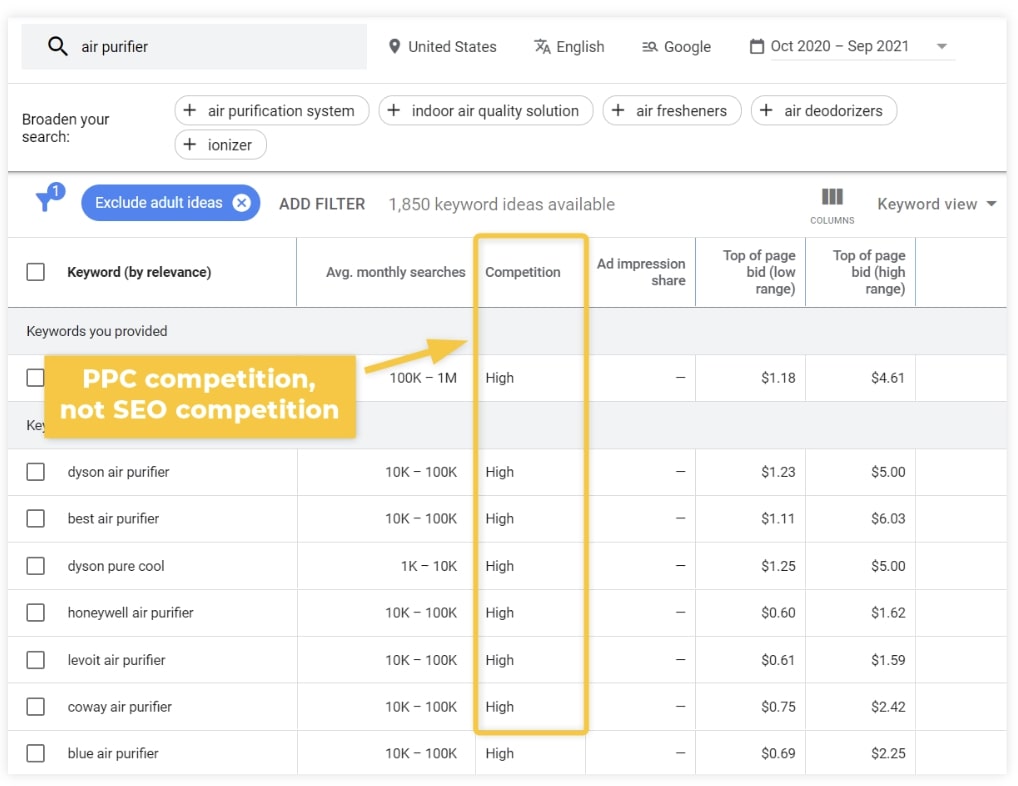Expand the date range dropdown arrow

tap(941, 47)
